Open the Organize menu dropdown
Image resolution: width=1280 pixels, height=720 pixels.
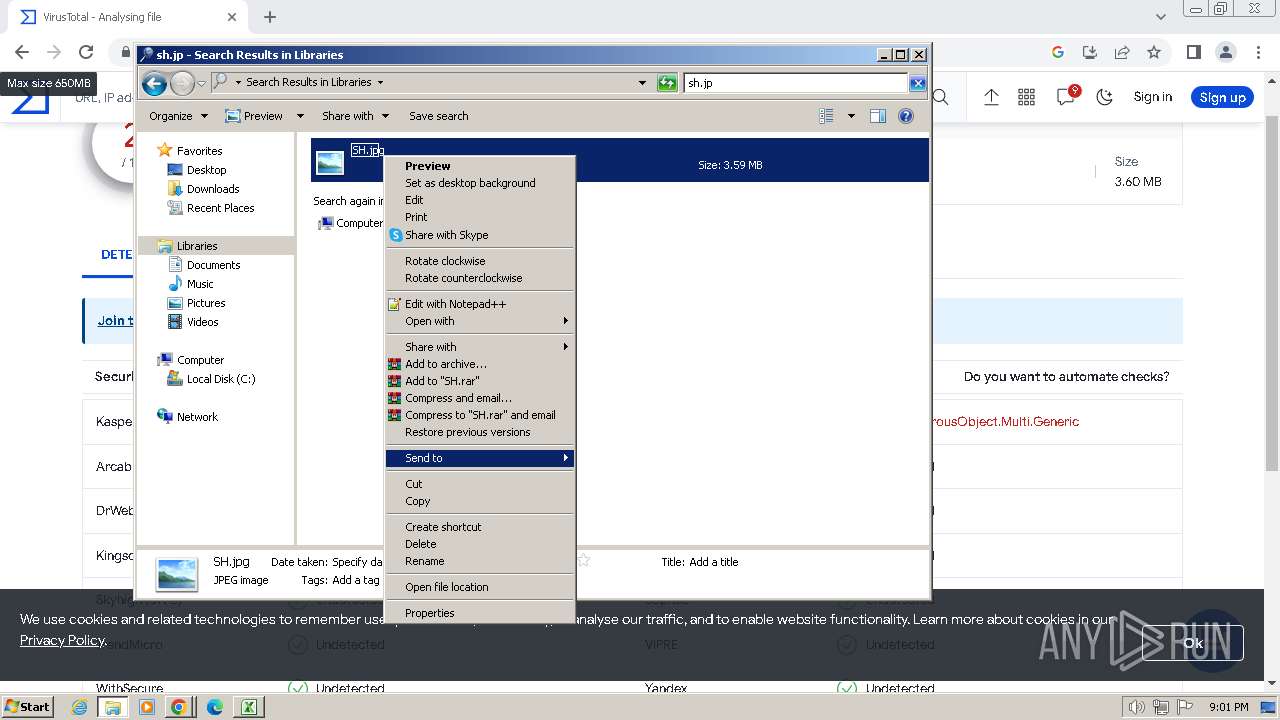click(178, 116)
